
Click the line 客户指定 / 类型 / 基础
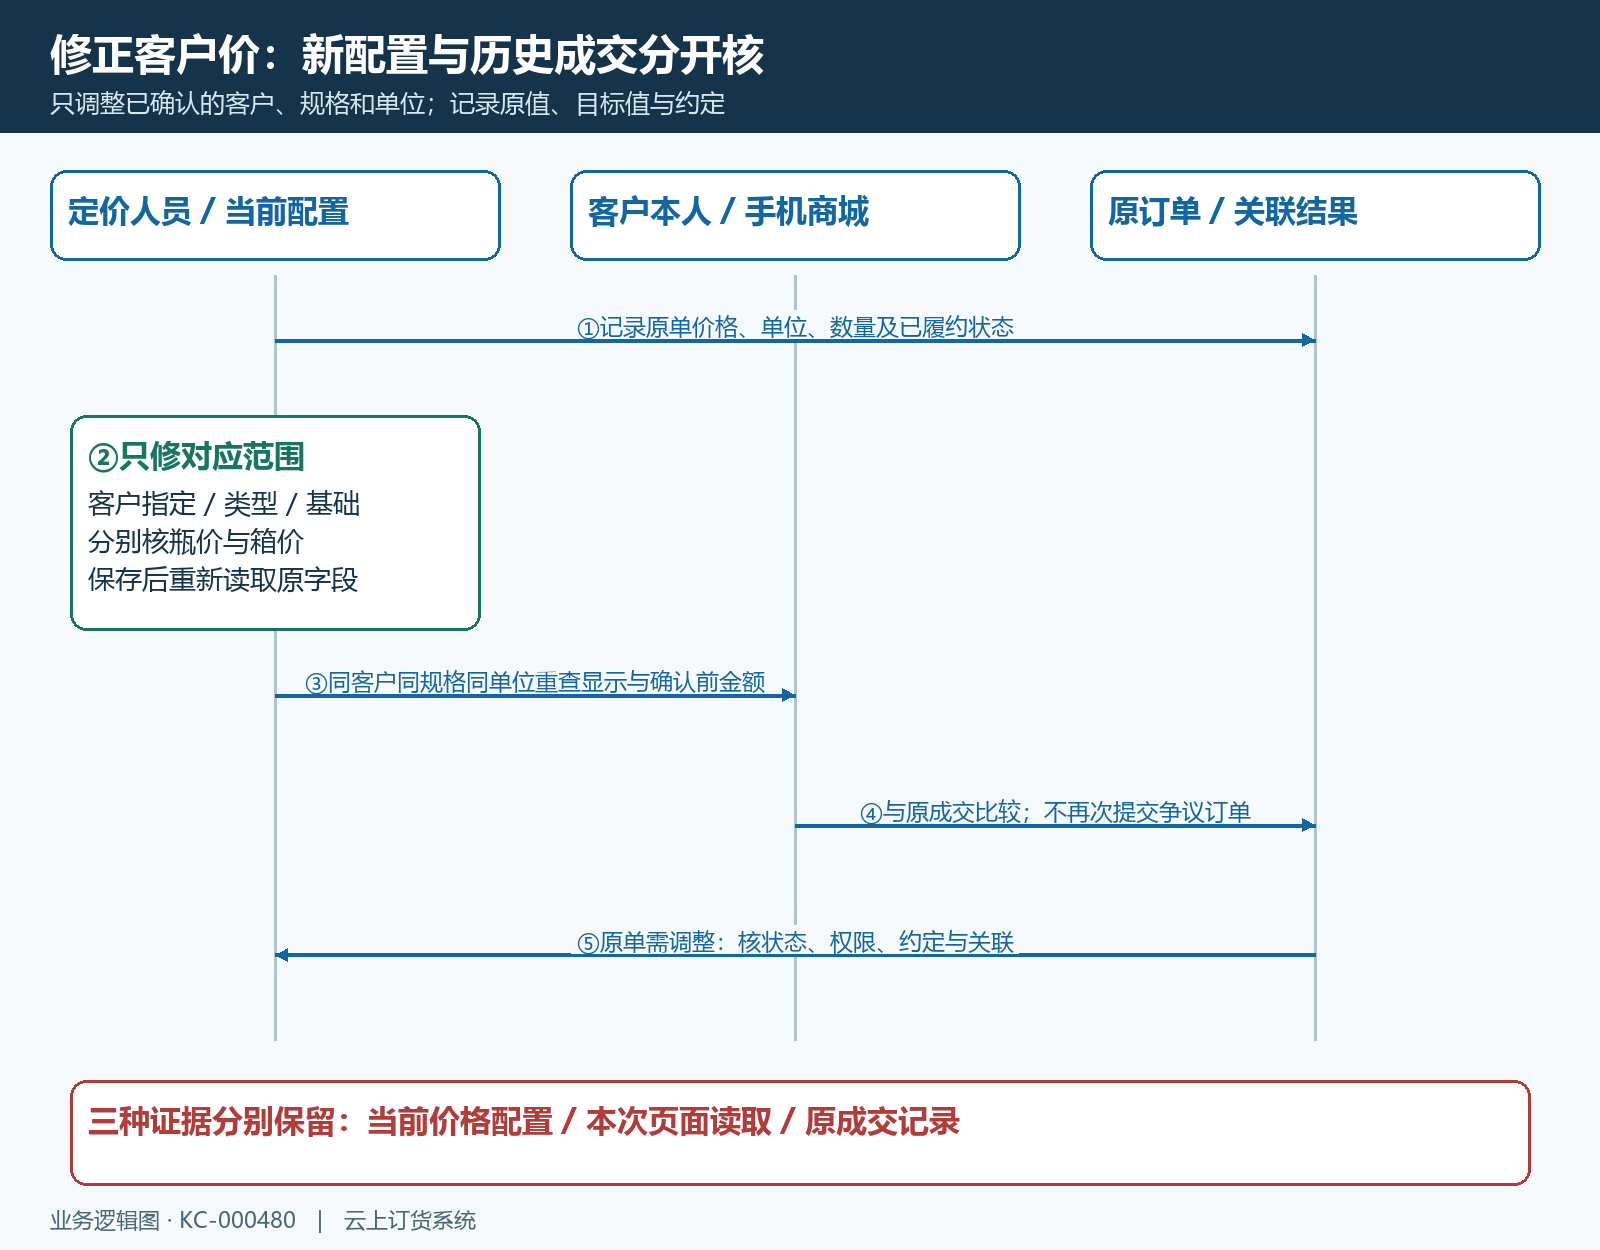[224, 504]
